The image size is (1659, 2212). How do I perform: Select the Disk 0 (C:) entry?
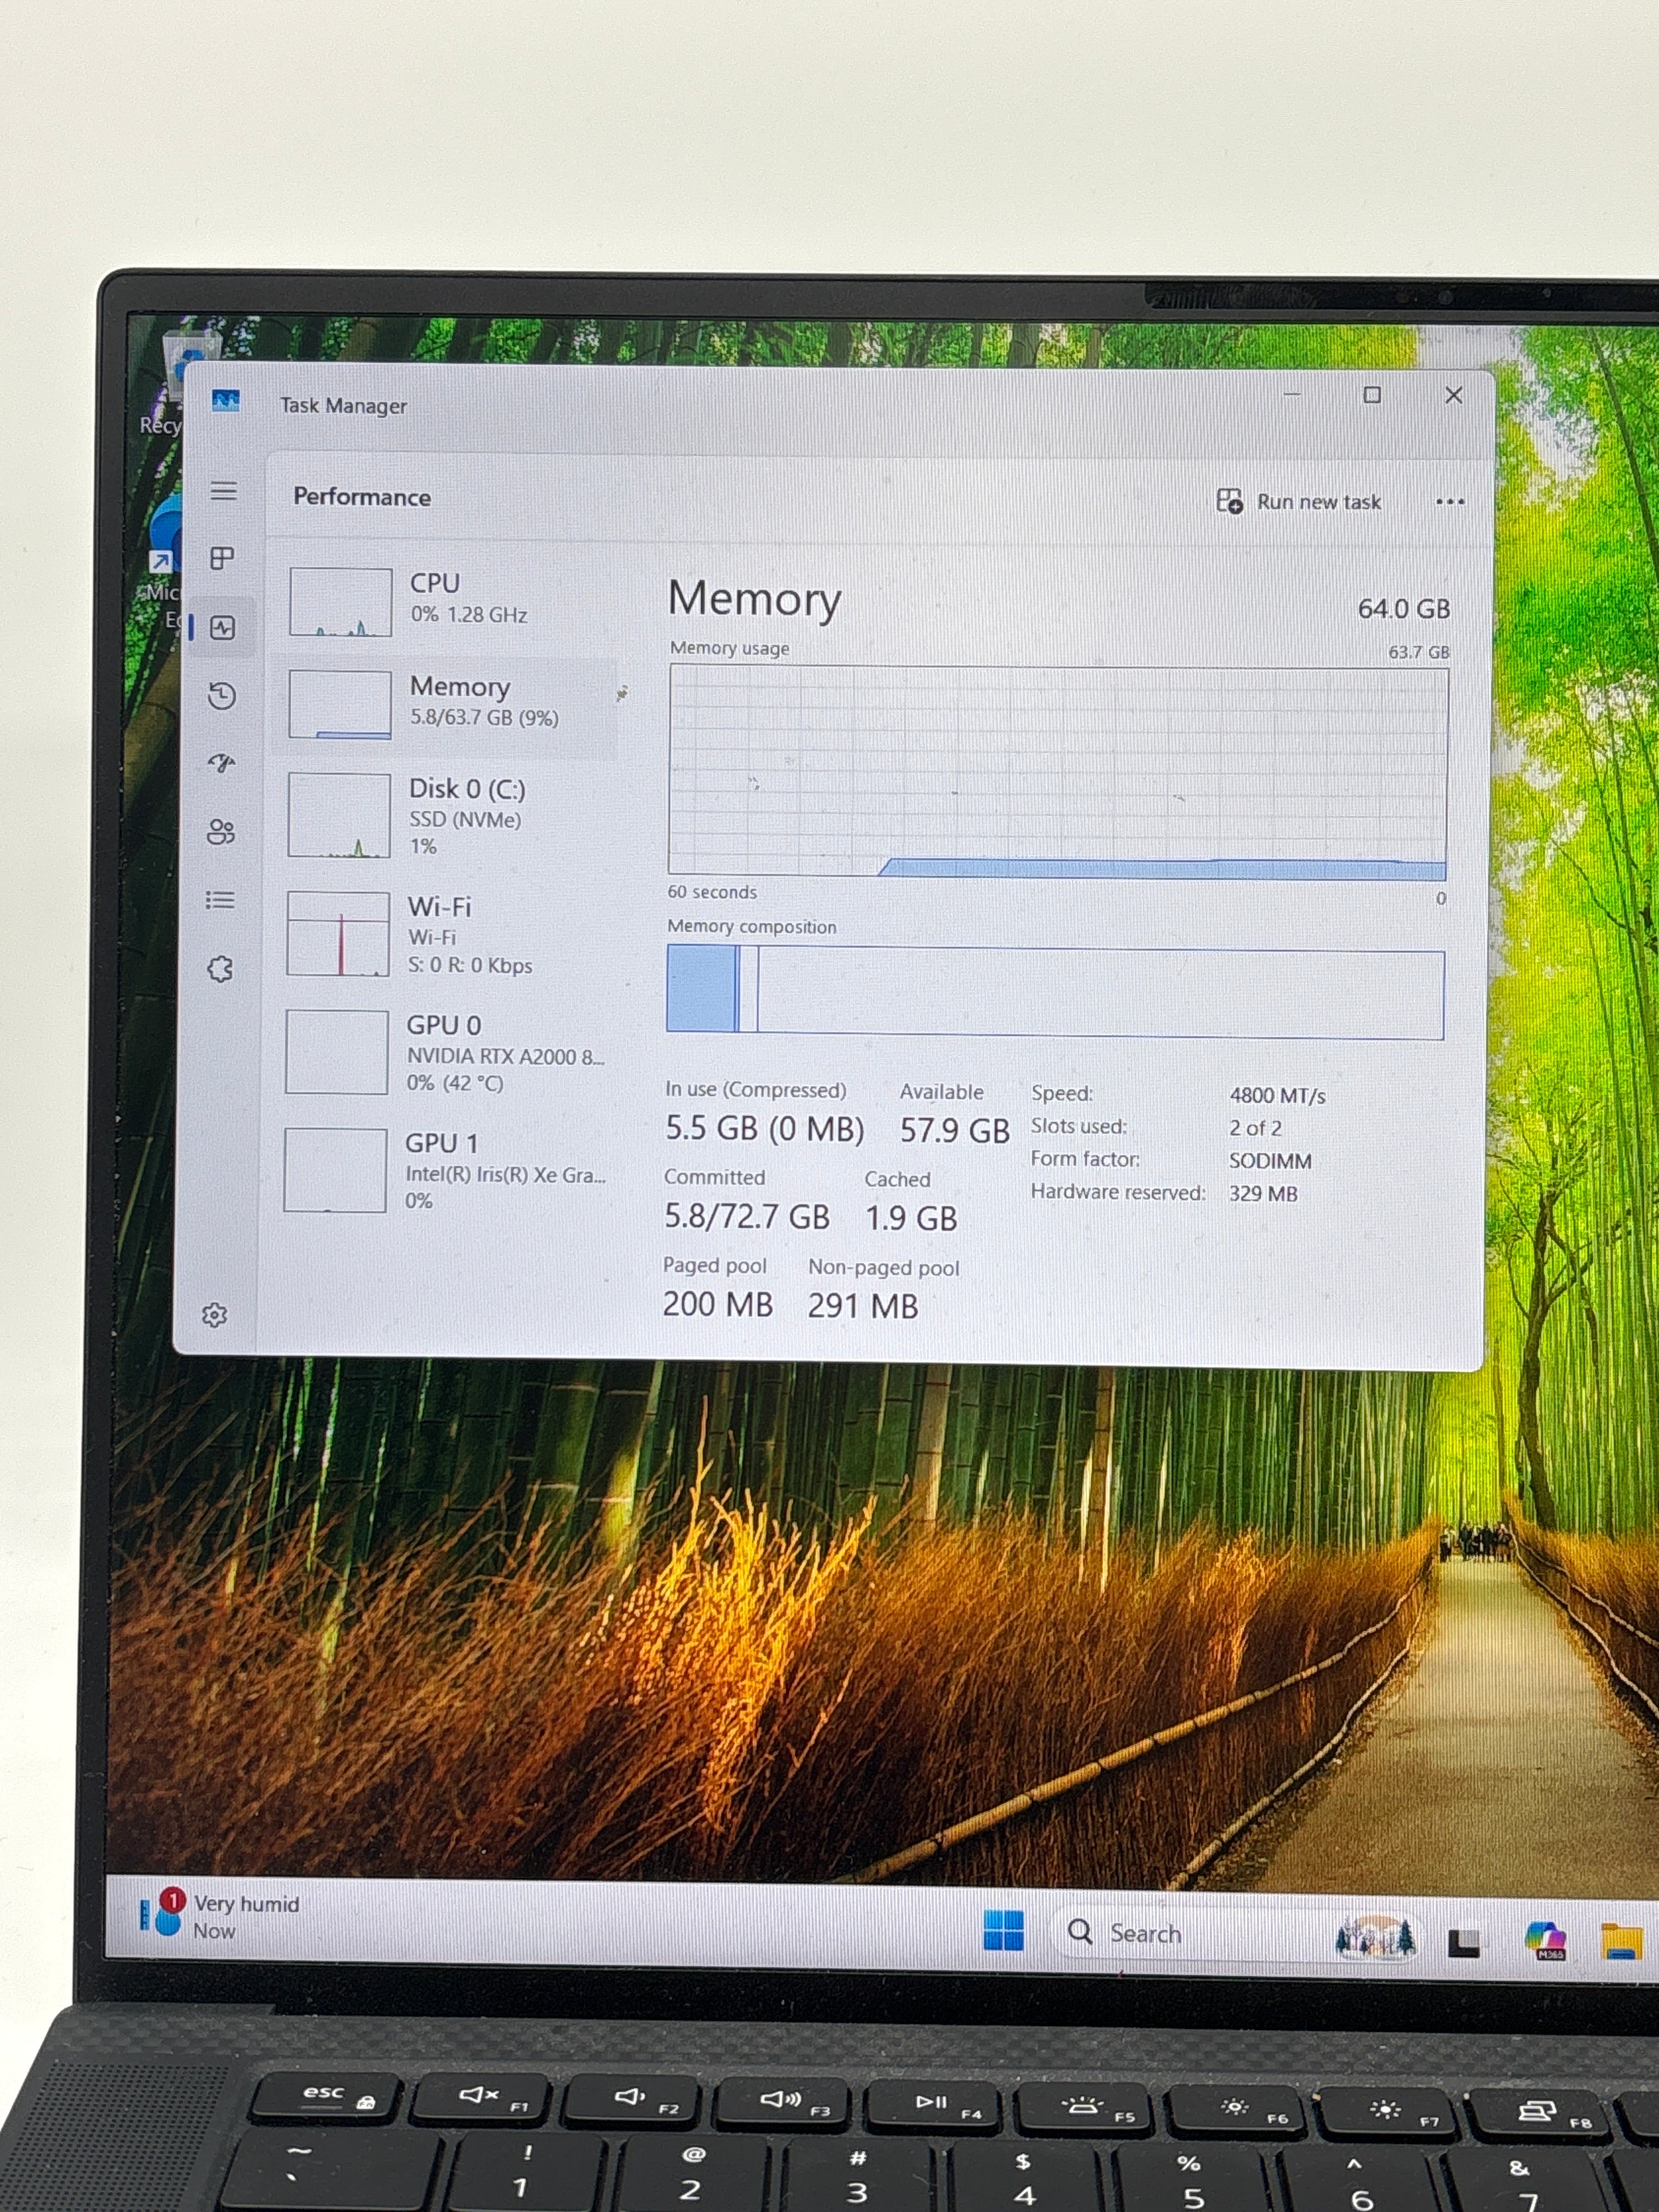pos(446,816)
